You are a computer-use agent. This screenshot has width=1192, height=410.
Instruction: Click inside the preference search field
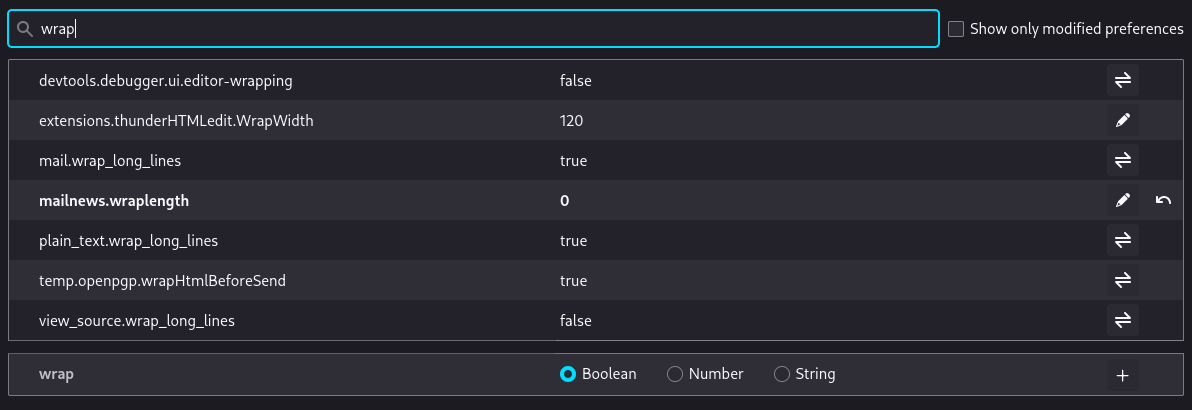pyautogui.click(x=474, y=29)
